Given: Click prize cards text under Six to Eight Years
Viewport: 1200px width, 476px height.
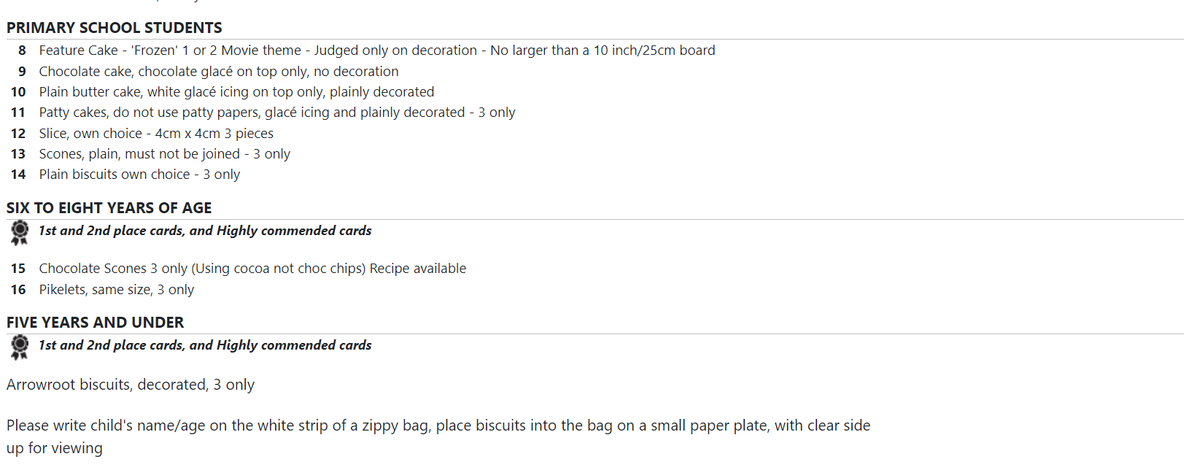Looking at the screenshot, I should (205, 231).
